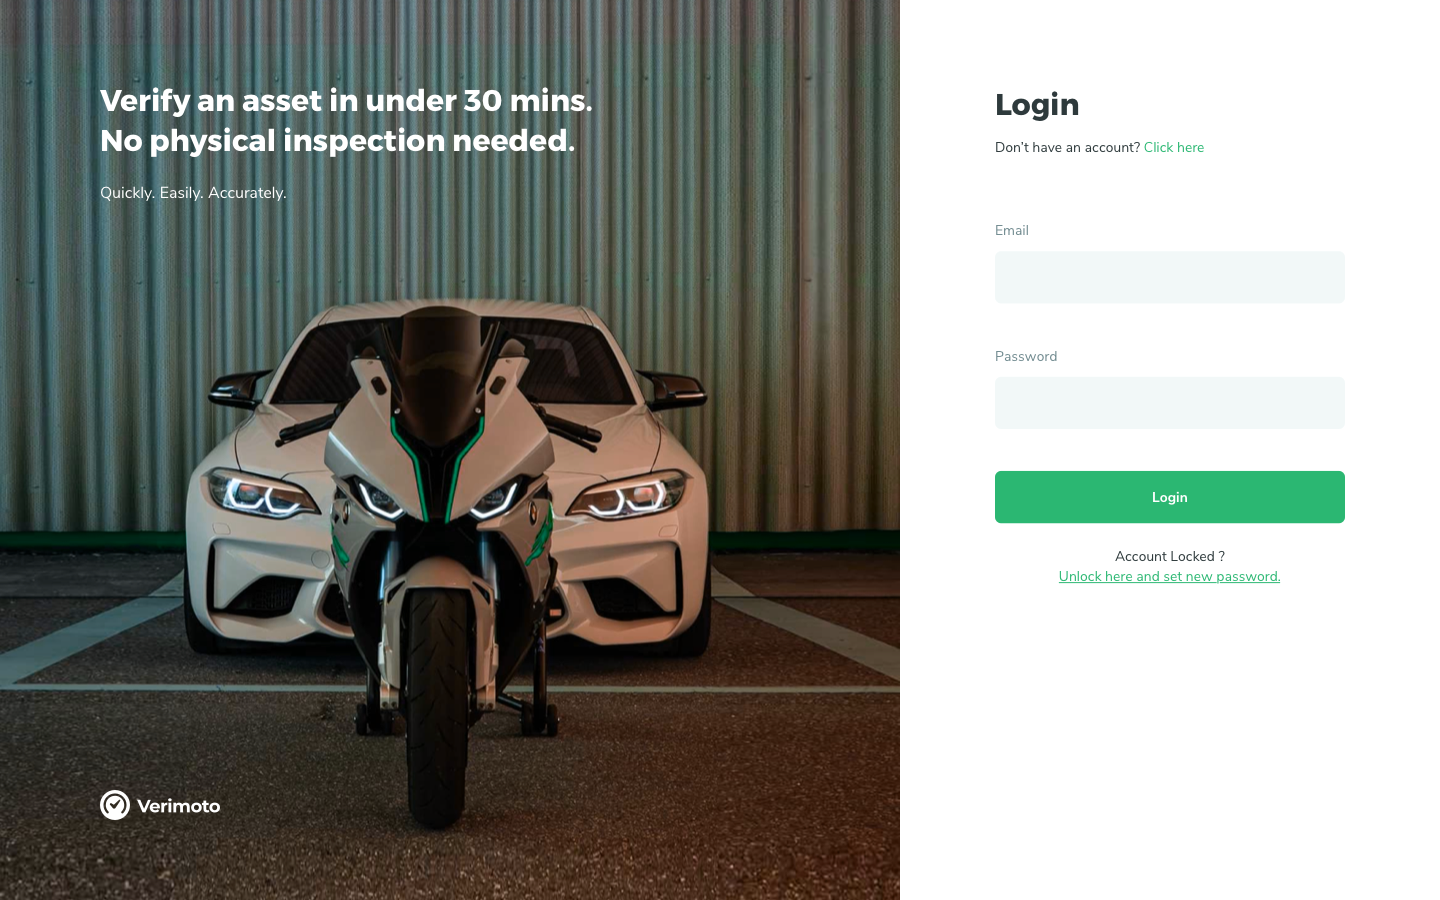Image resolution: width=1440 pixels, height=900 pixels.
Task: Open the 'Click here' sign-up link
Action: (1174, 147)
